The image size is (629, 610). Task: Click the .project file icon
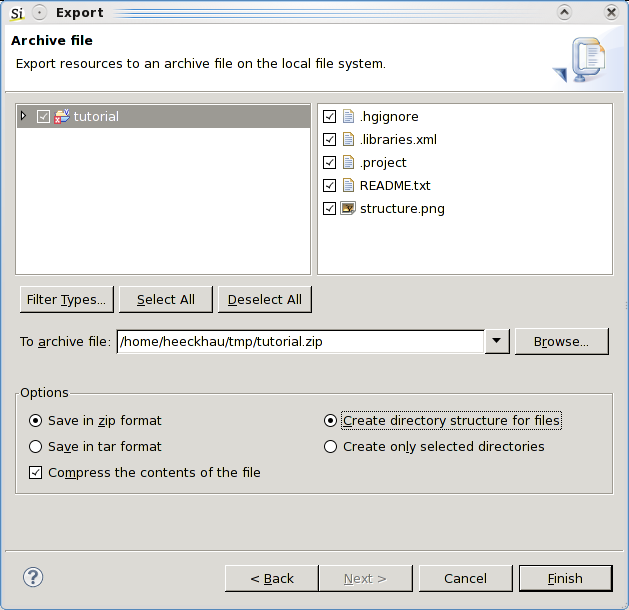pos(348,162)
